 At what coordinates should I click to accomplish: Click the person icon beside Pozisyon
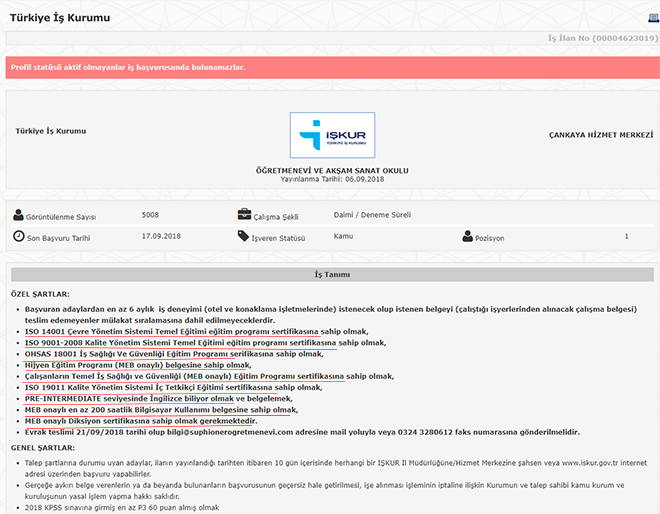[467, 236]
